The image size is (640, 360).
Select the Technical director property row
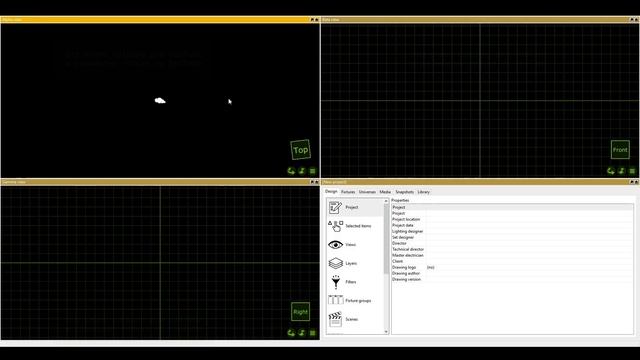[x=512, y=249]
